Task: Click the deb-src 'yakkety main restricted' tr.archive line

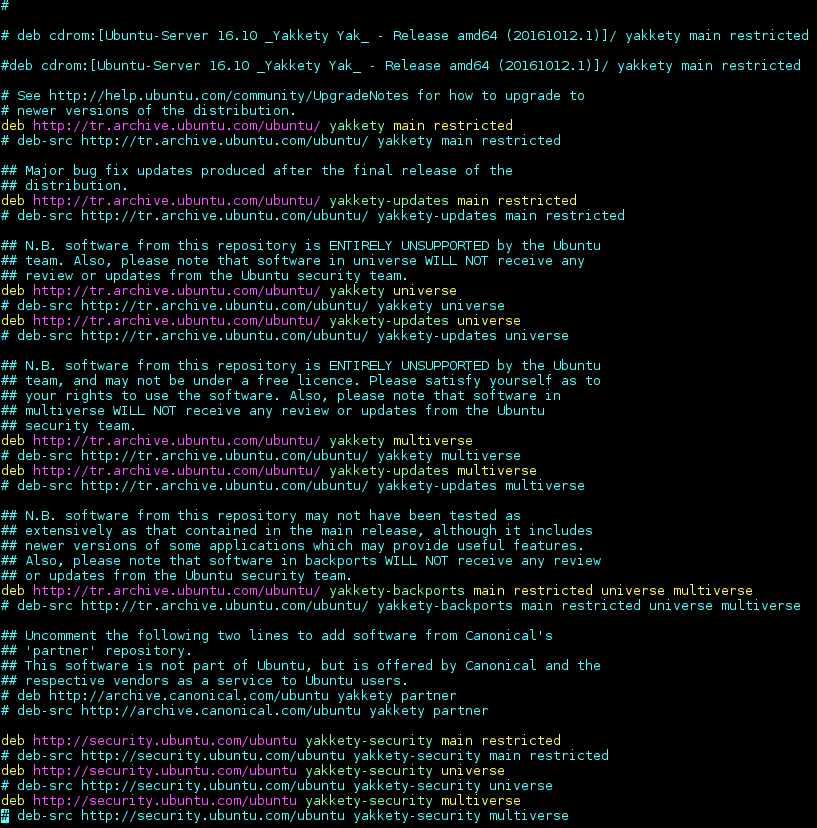Action: (x=281, y=141)
